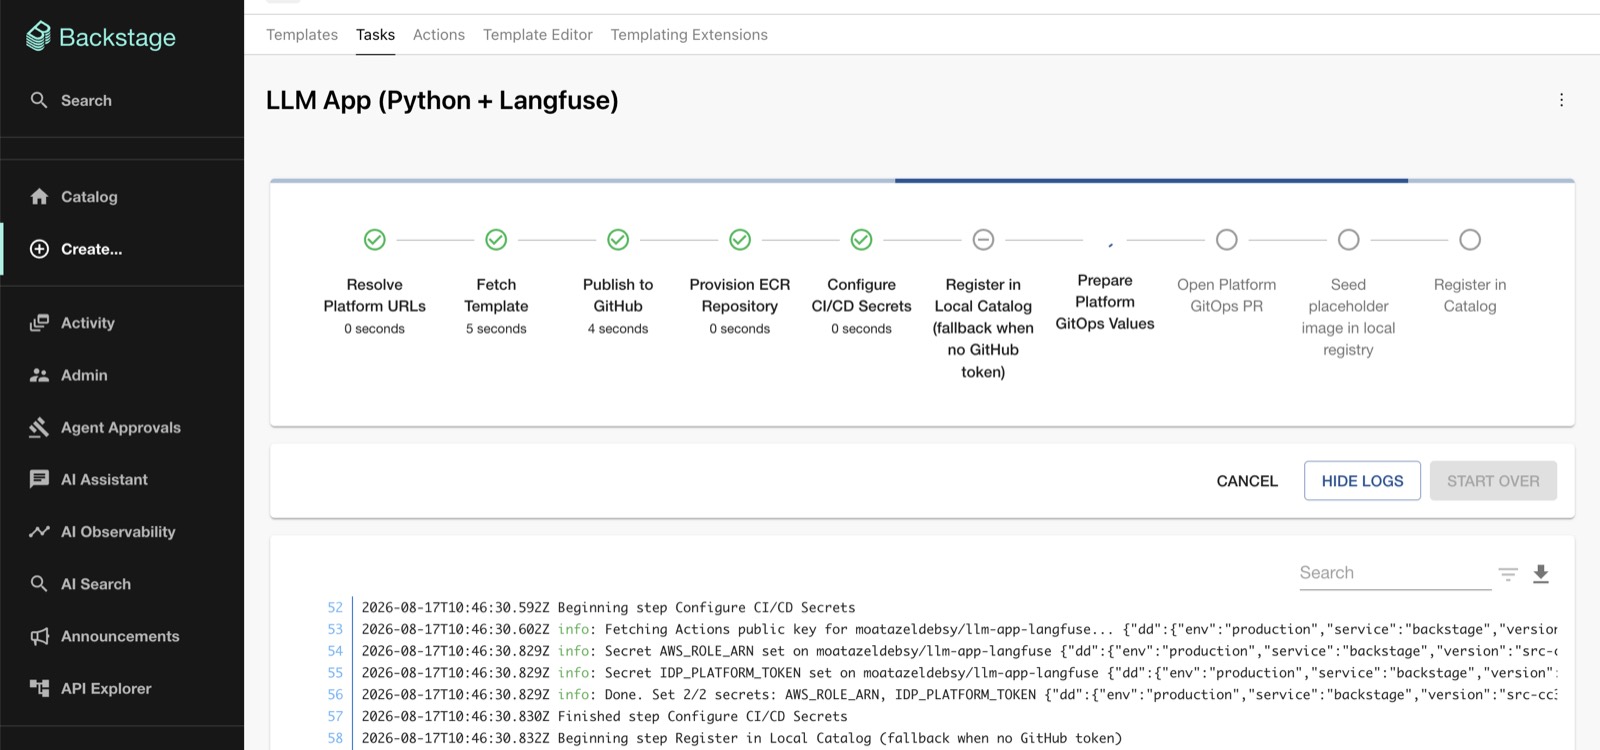Open AI Observability page

tap(118, 531)
